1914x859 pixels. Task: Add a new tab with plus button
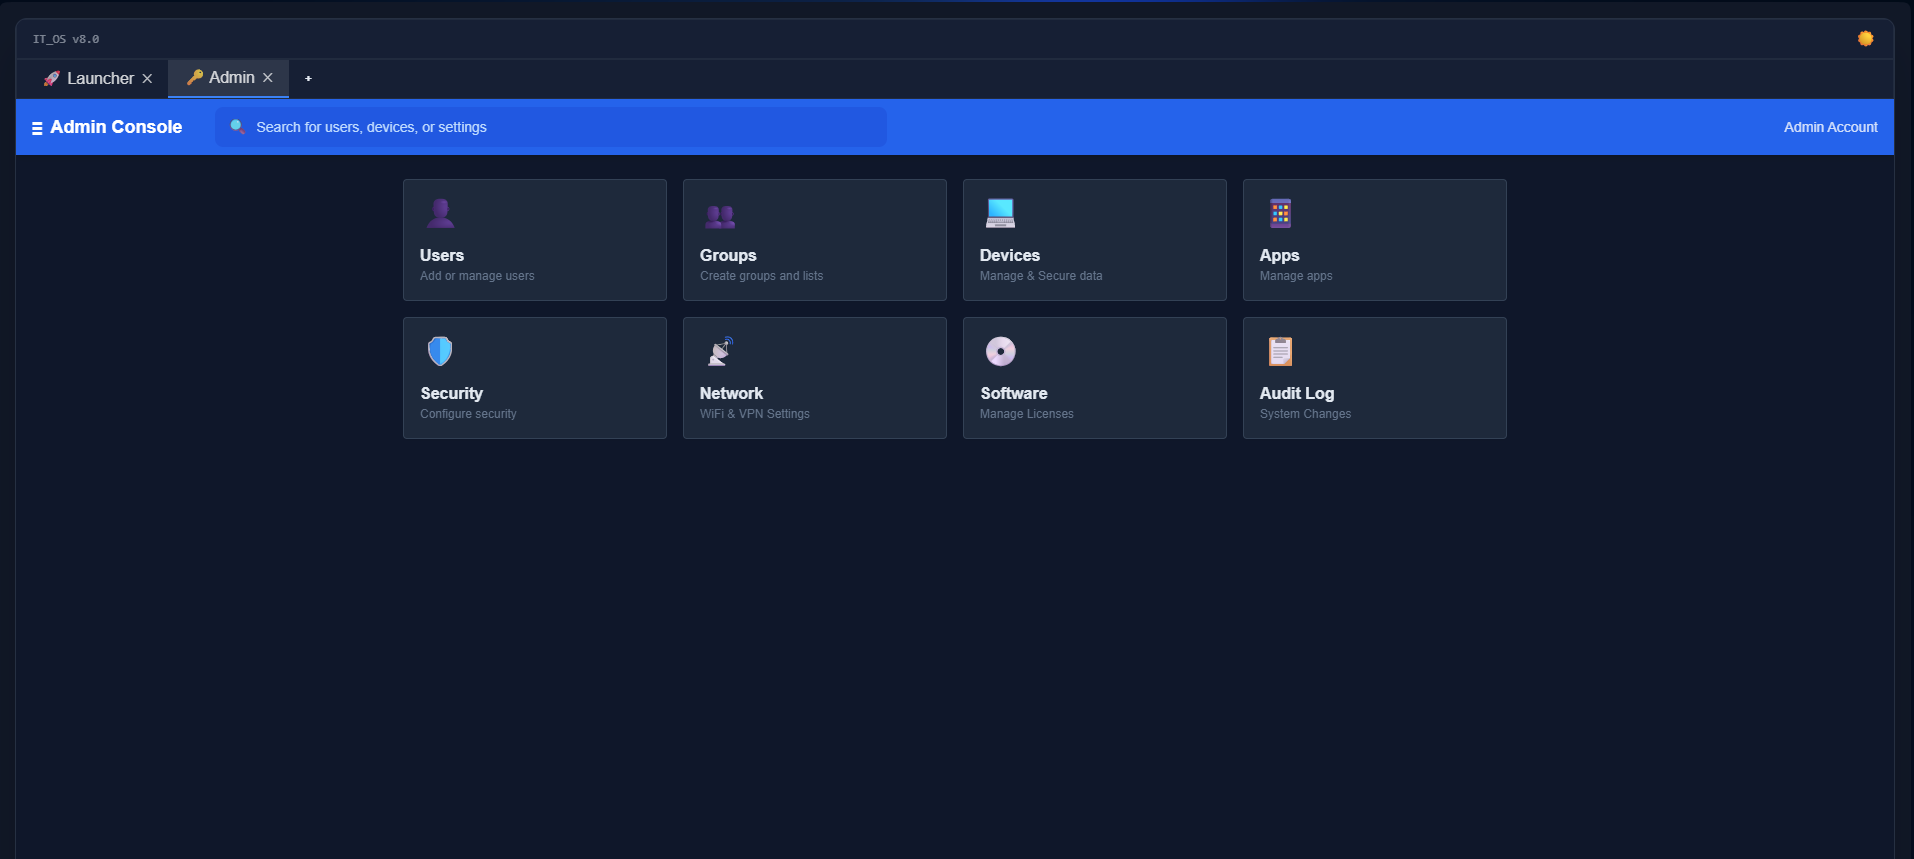pos(308,78)
